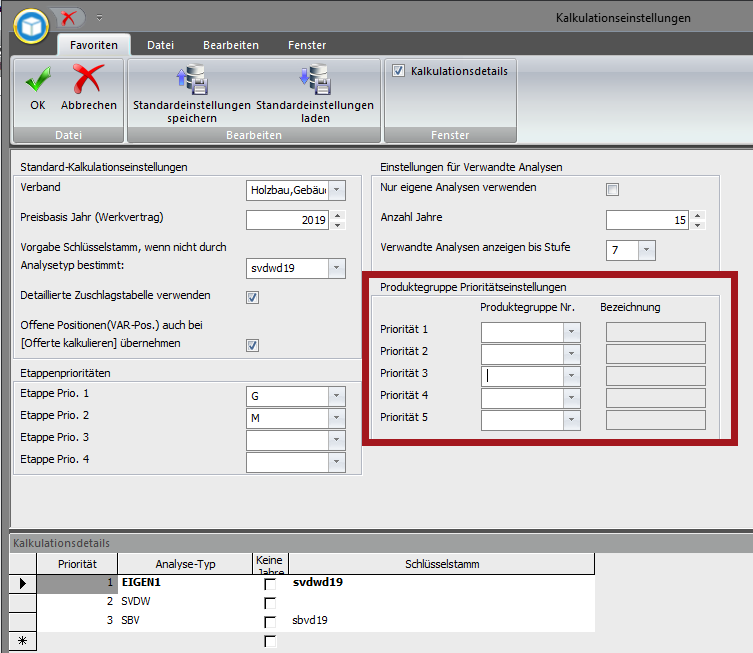Click the Priorität 1 Bezeichnung field

click(x=656, y=332)
